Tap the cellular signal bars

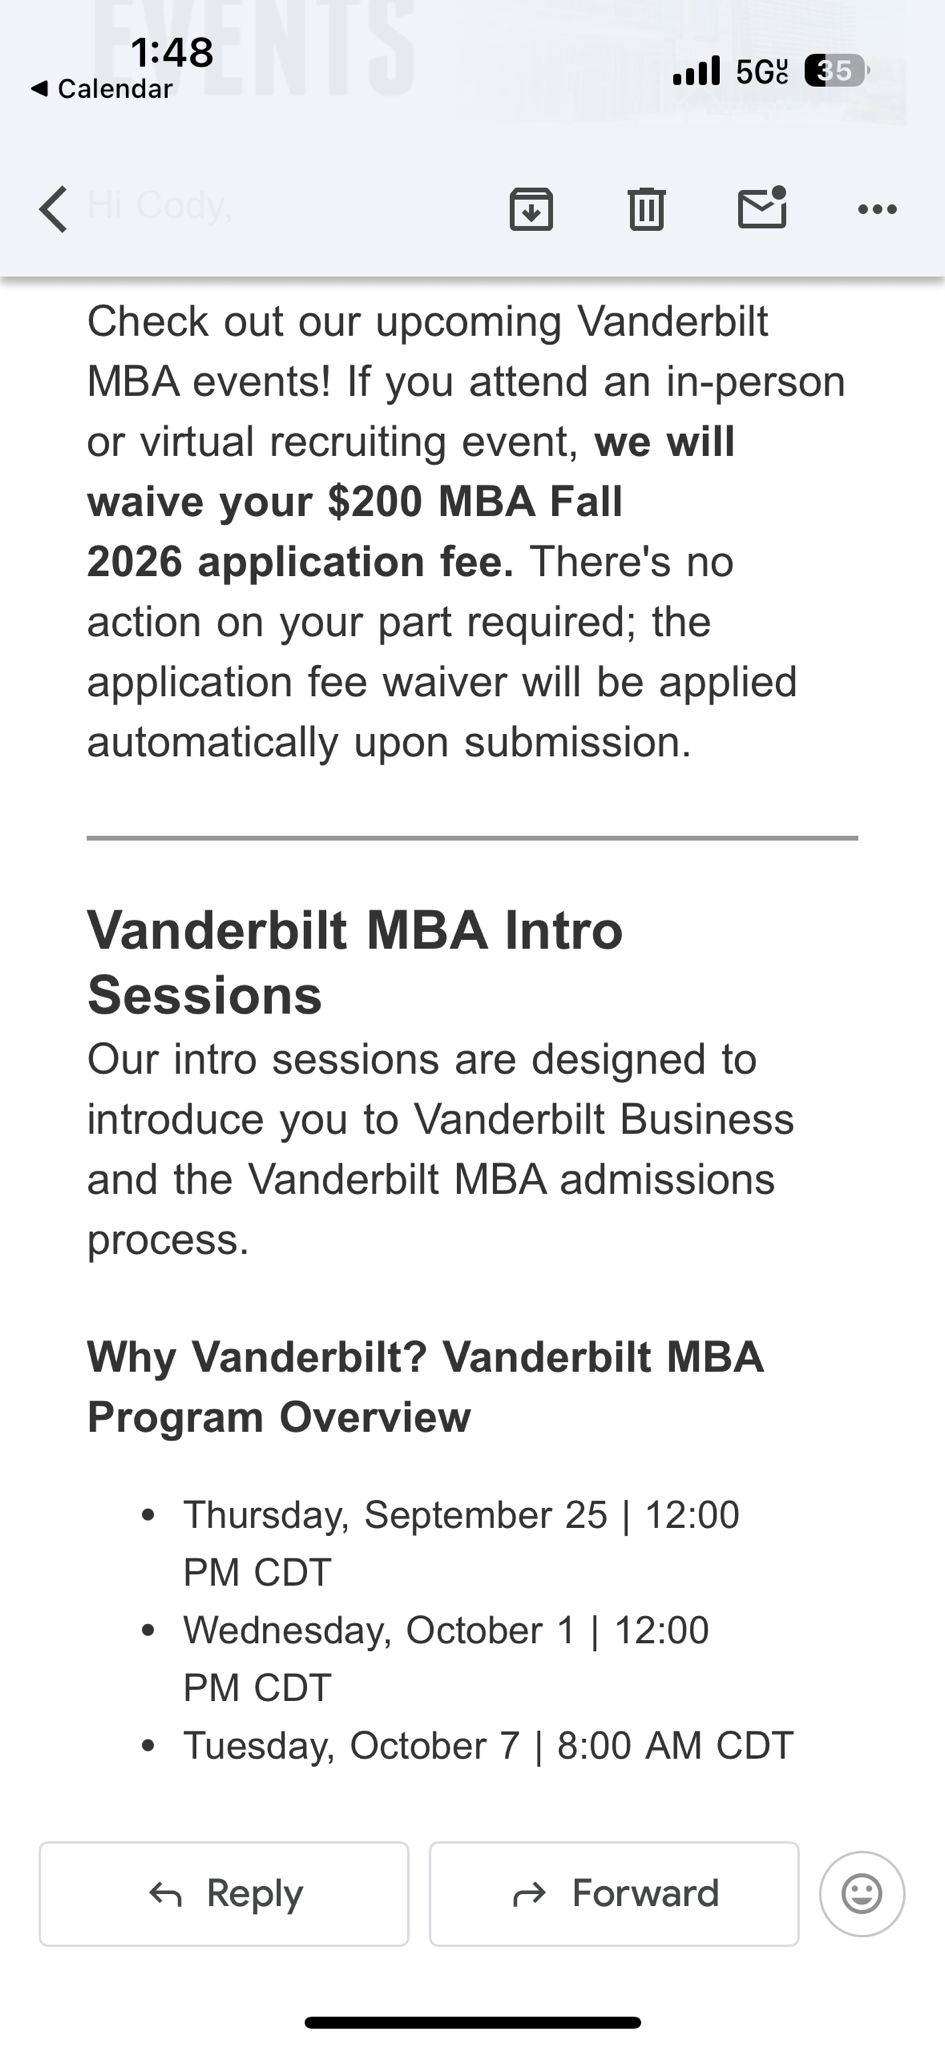pos(696,71)
